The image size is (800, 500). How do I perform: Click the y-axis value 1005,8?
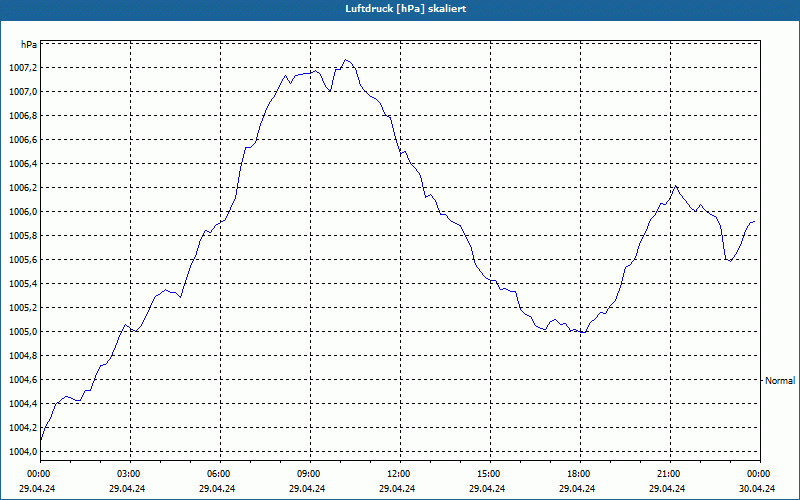coord(23,236)
